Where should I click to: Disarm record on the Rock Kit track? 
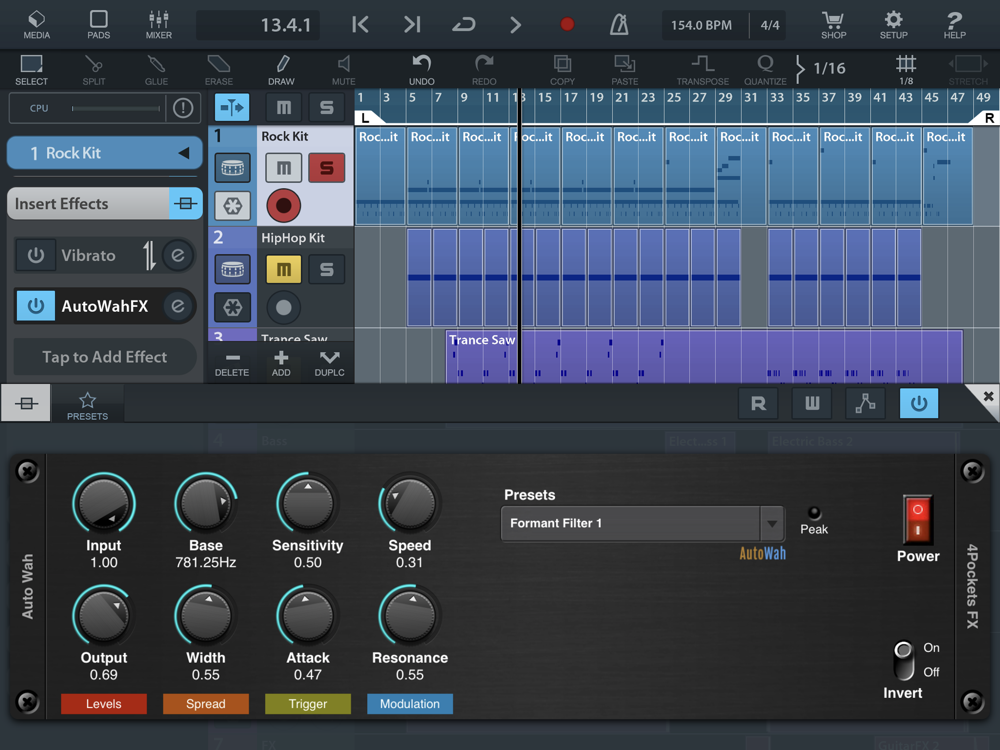click(284, 206)
